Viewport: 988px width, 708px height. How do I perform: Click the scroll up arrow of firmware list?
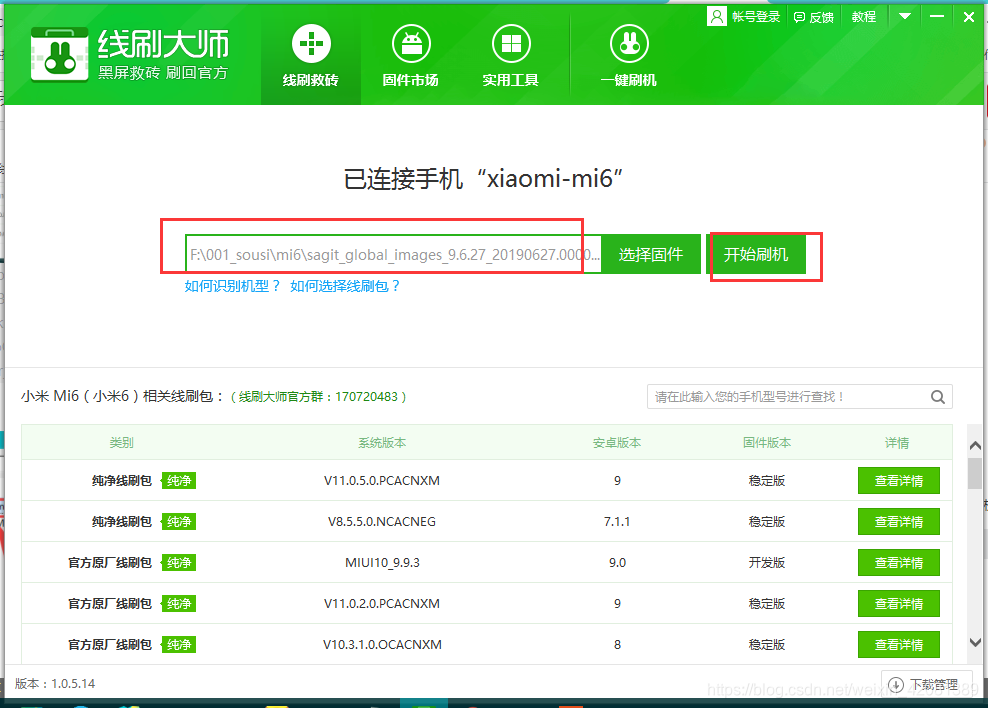975,446
